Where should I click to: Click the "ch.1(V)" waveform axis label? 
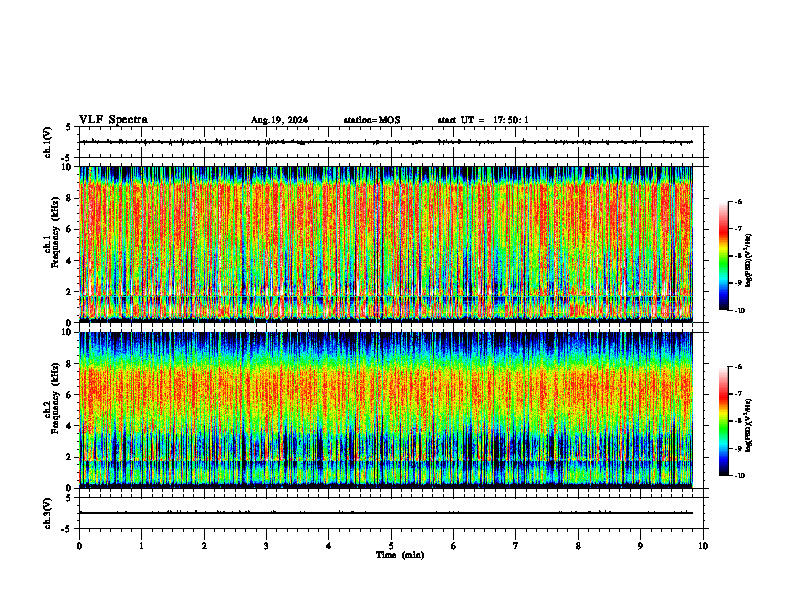[47, 142]
